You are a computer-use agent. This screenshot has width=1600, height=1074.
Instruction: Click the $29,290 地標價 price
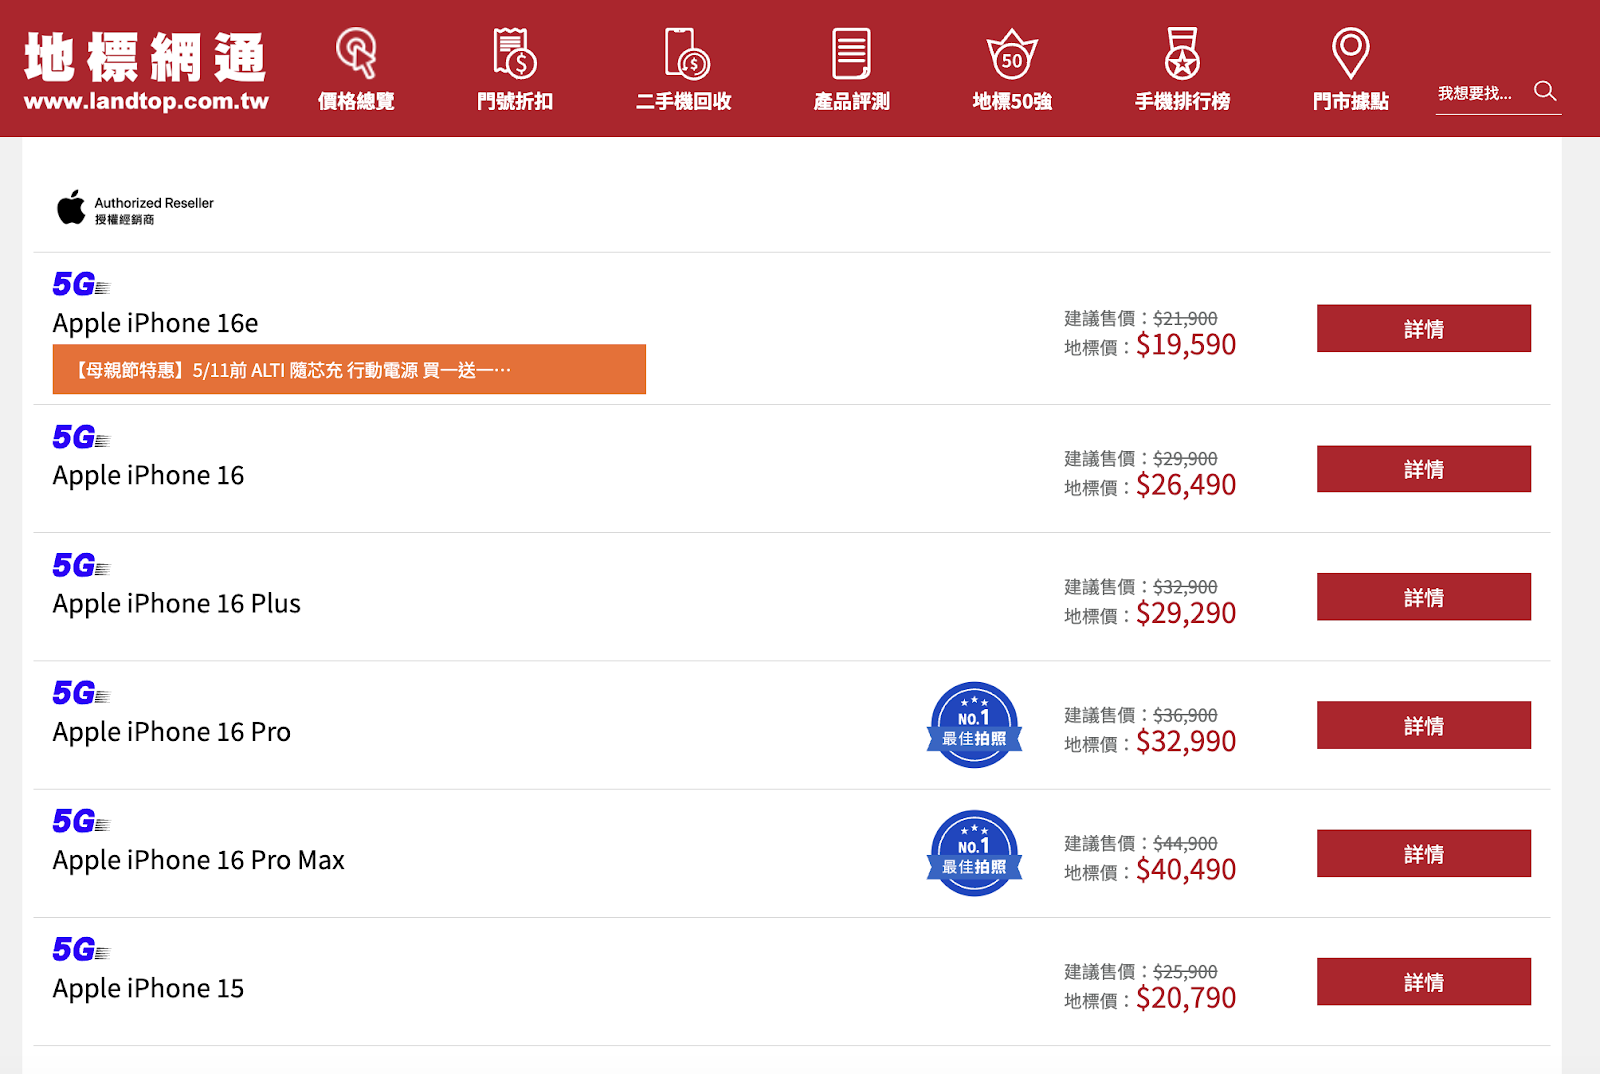pos(1186,613)
